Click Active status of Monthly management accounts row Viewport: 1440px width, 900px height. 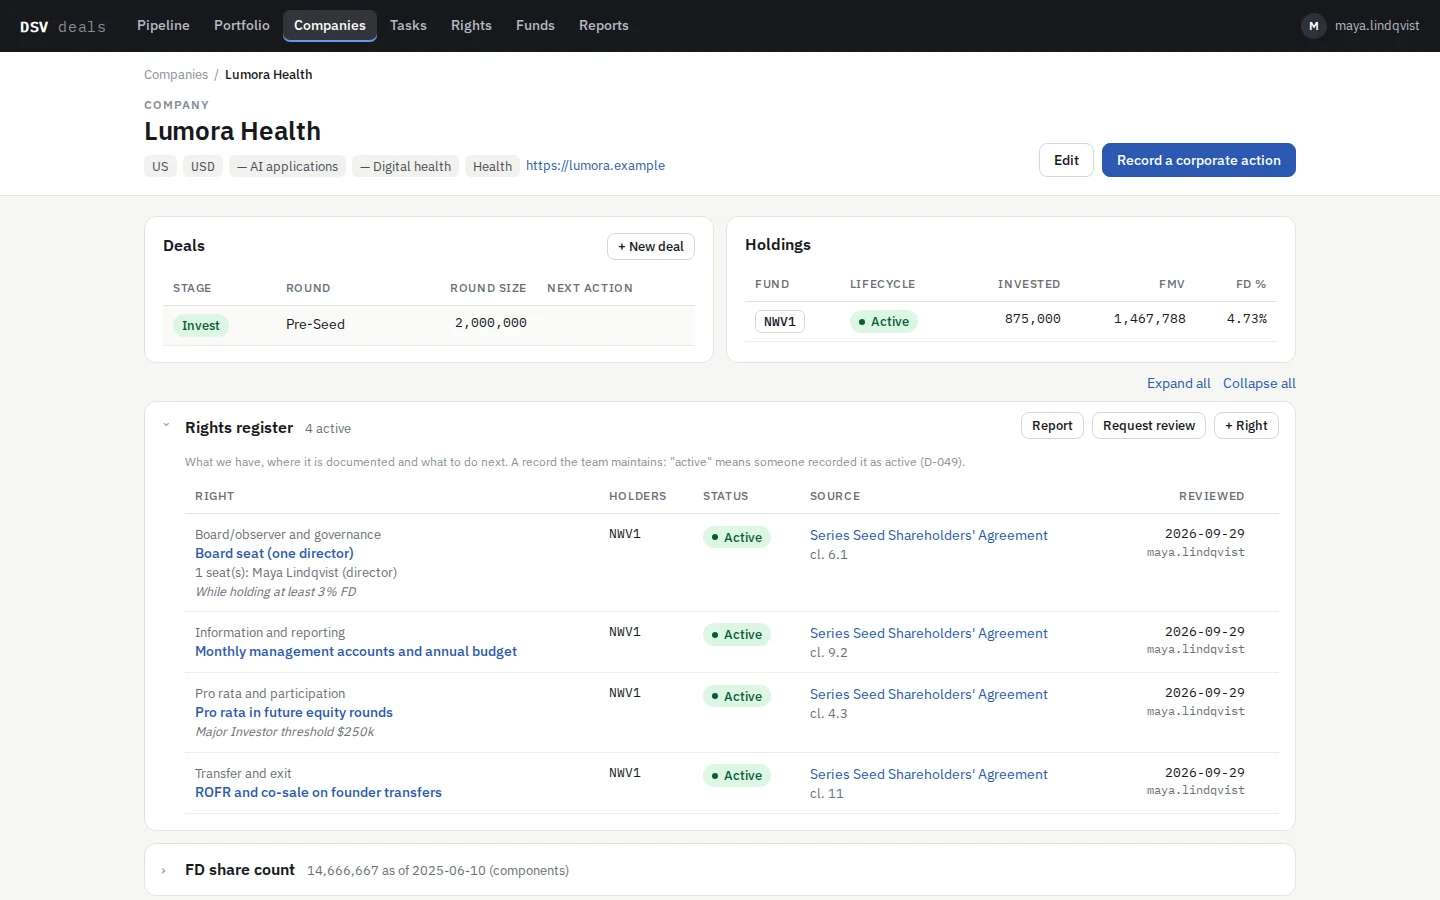click(737, 635)
